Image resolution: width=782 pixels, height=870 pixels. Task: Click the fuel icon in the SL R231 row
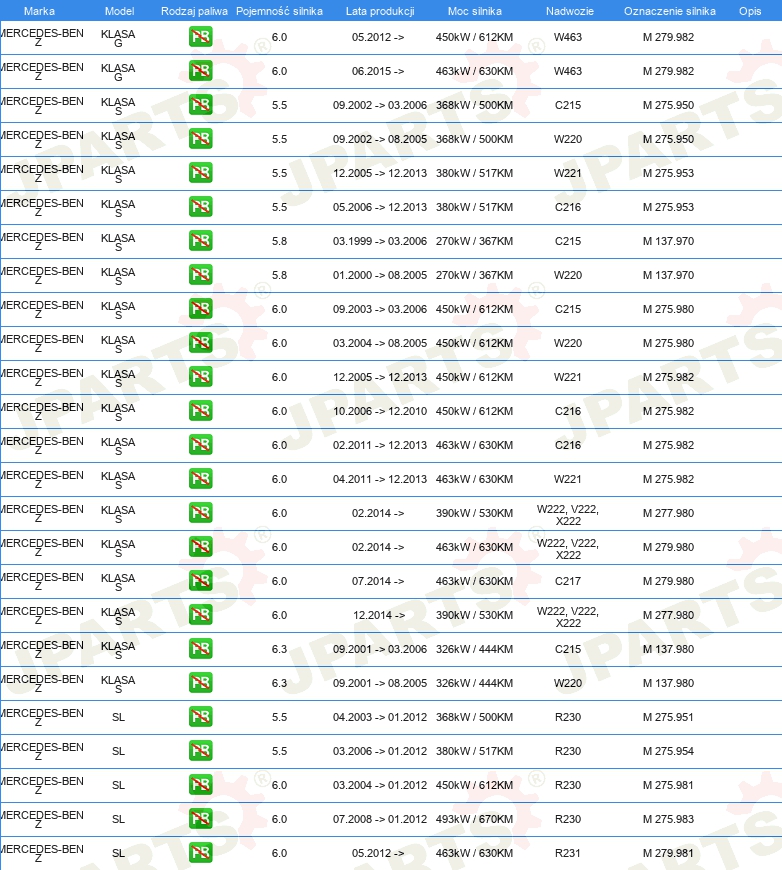200,853
